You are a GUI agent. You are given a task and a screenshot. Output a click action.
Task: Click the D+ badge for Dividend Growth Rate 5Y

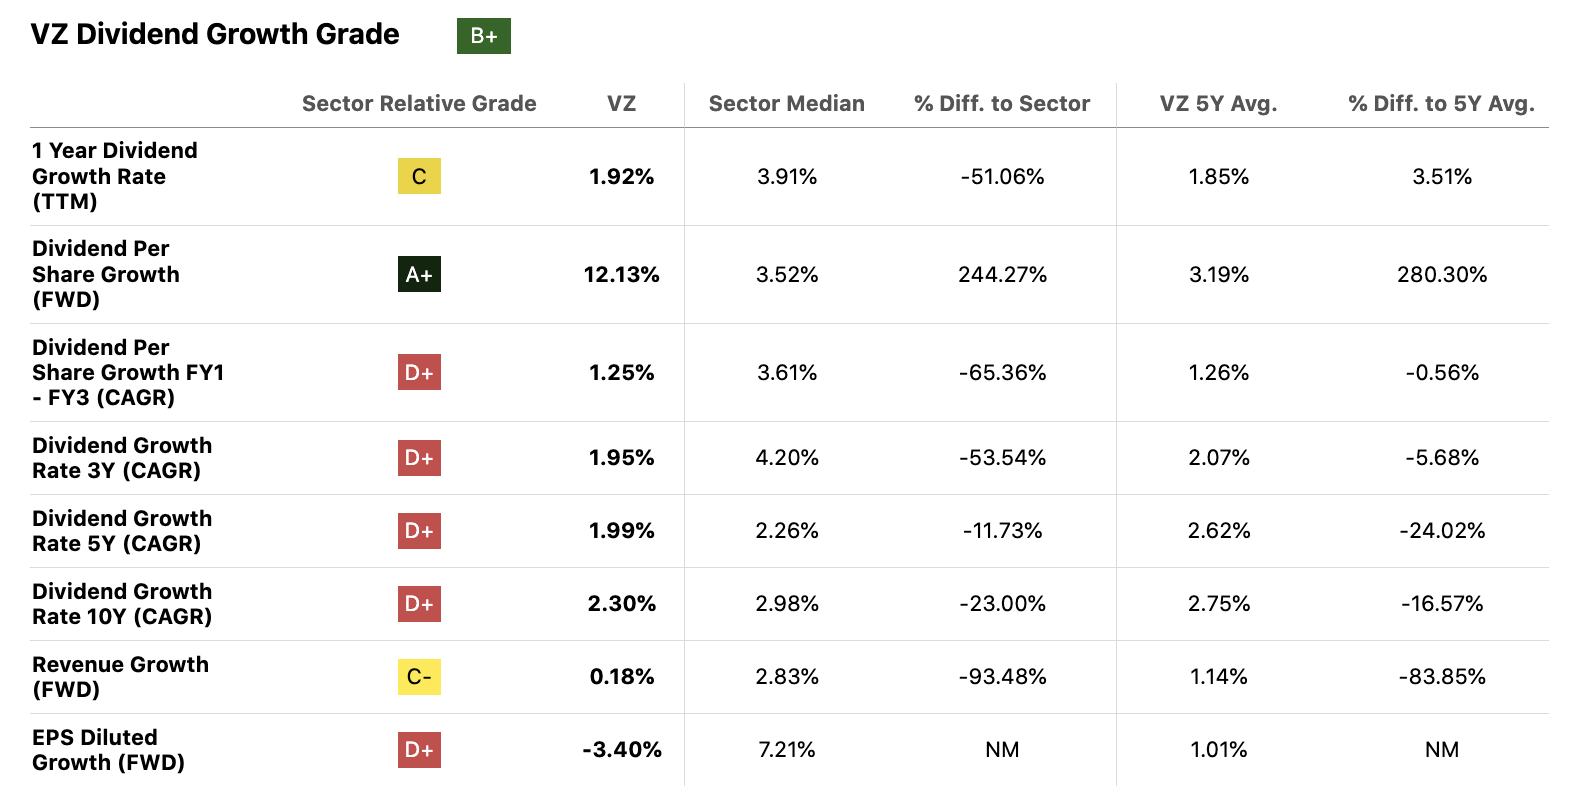click(419, 530)
